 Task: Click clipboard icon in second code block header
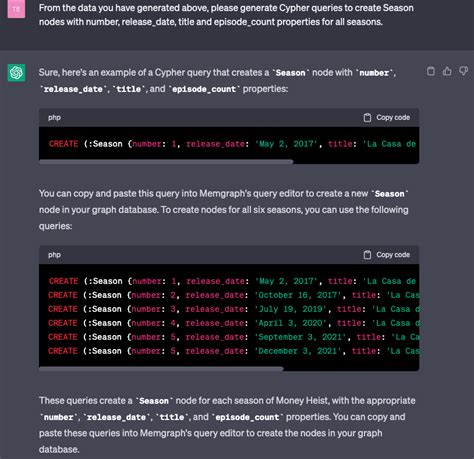click(367, 255)
